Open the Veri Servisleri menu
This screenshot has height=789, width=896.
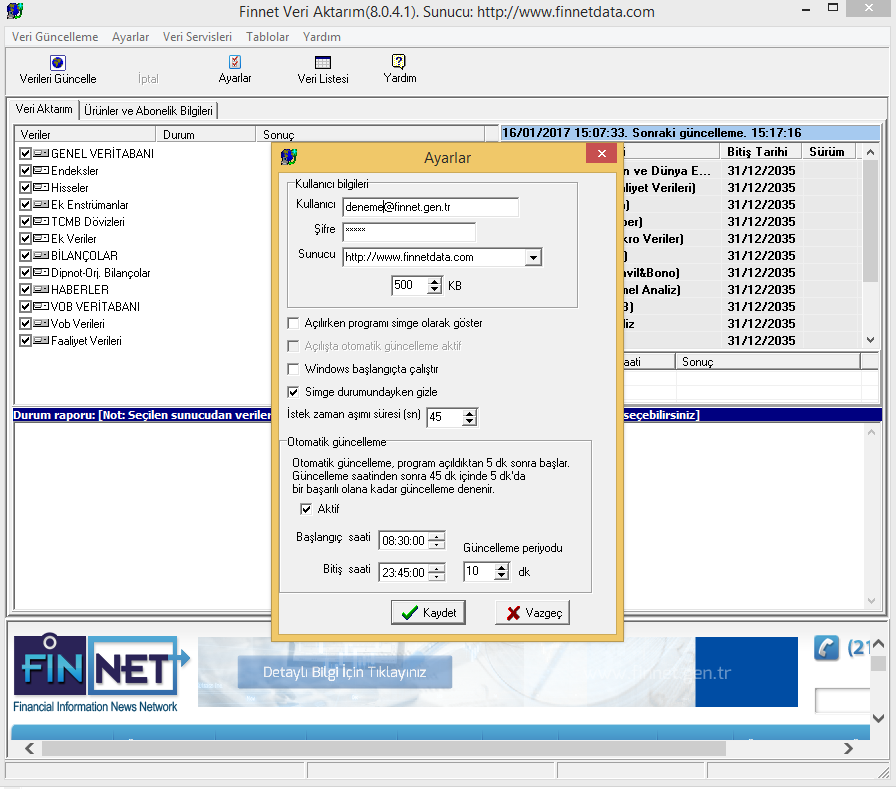(197, 37)
